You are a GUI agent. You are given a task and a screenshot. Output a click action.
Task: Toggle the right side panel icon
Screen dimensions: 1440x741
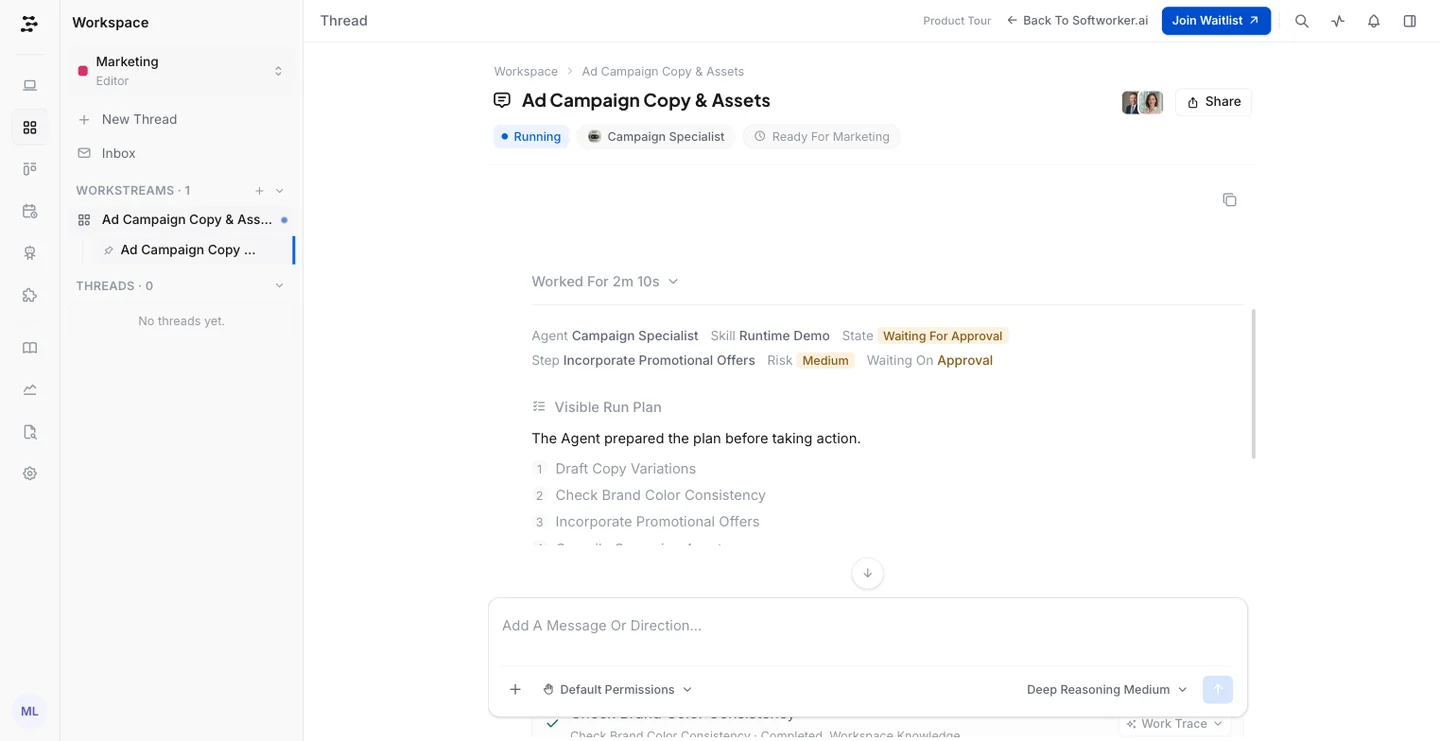coord(1410,21)
